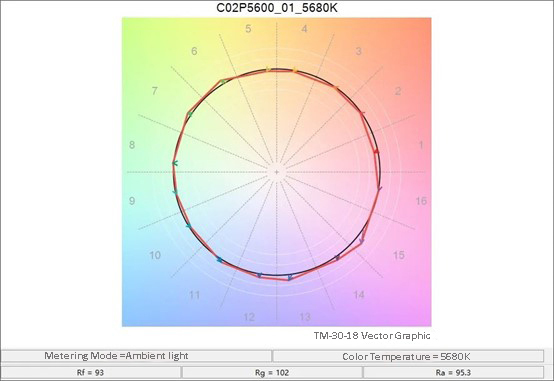554x381 pixels.
Task: Click hue bin label 8
Action: [132, 145]
